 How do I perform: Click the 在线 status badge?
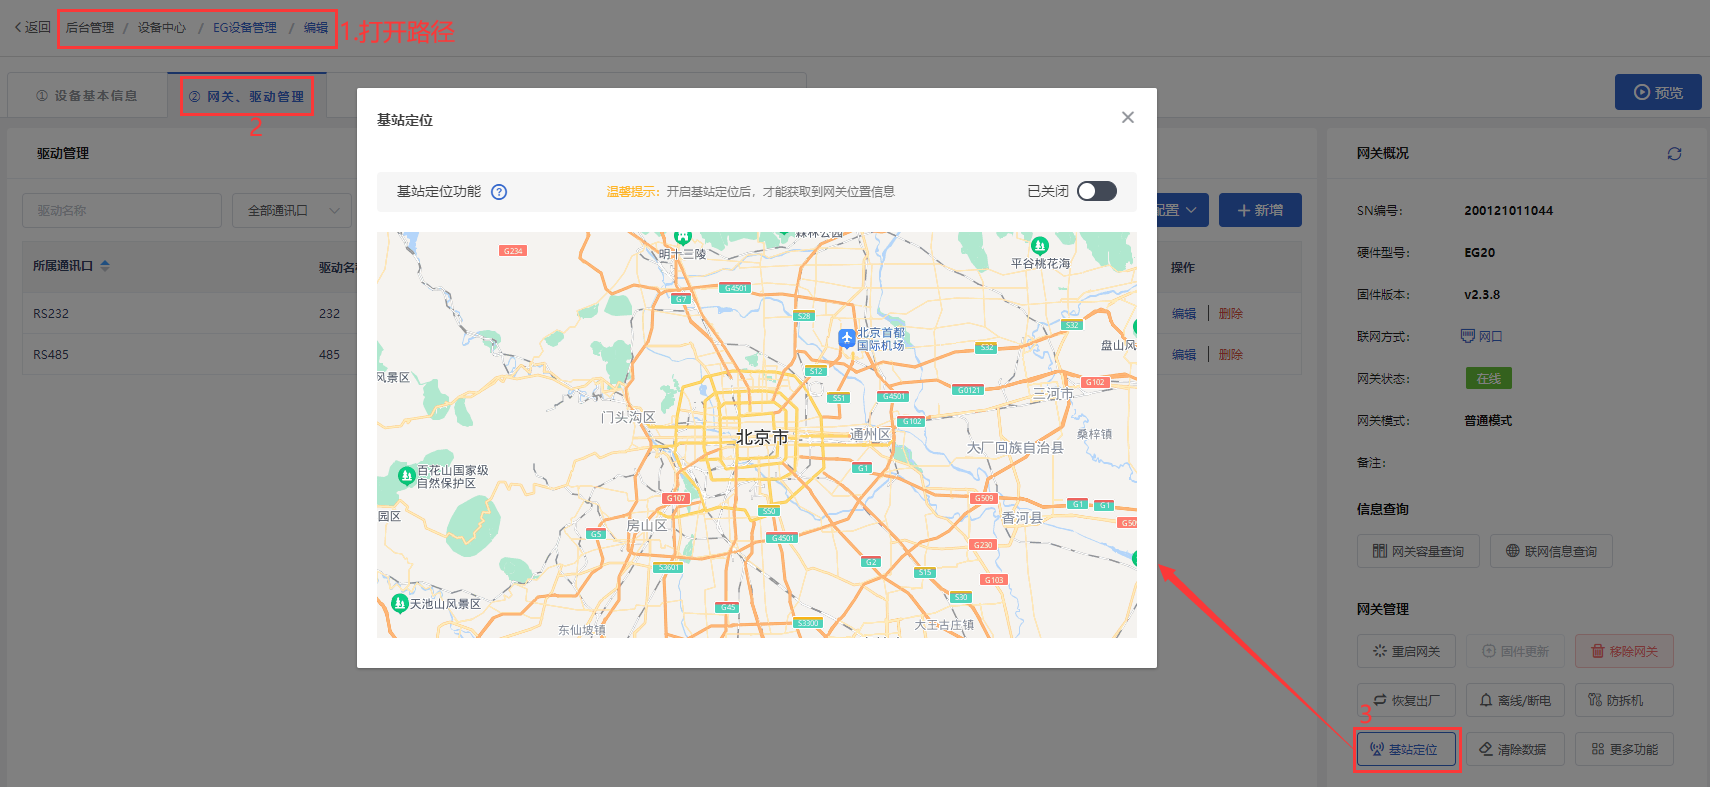pyautogui.click(x=1489, y=378)
